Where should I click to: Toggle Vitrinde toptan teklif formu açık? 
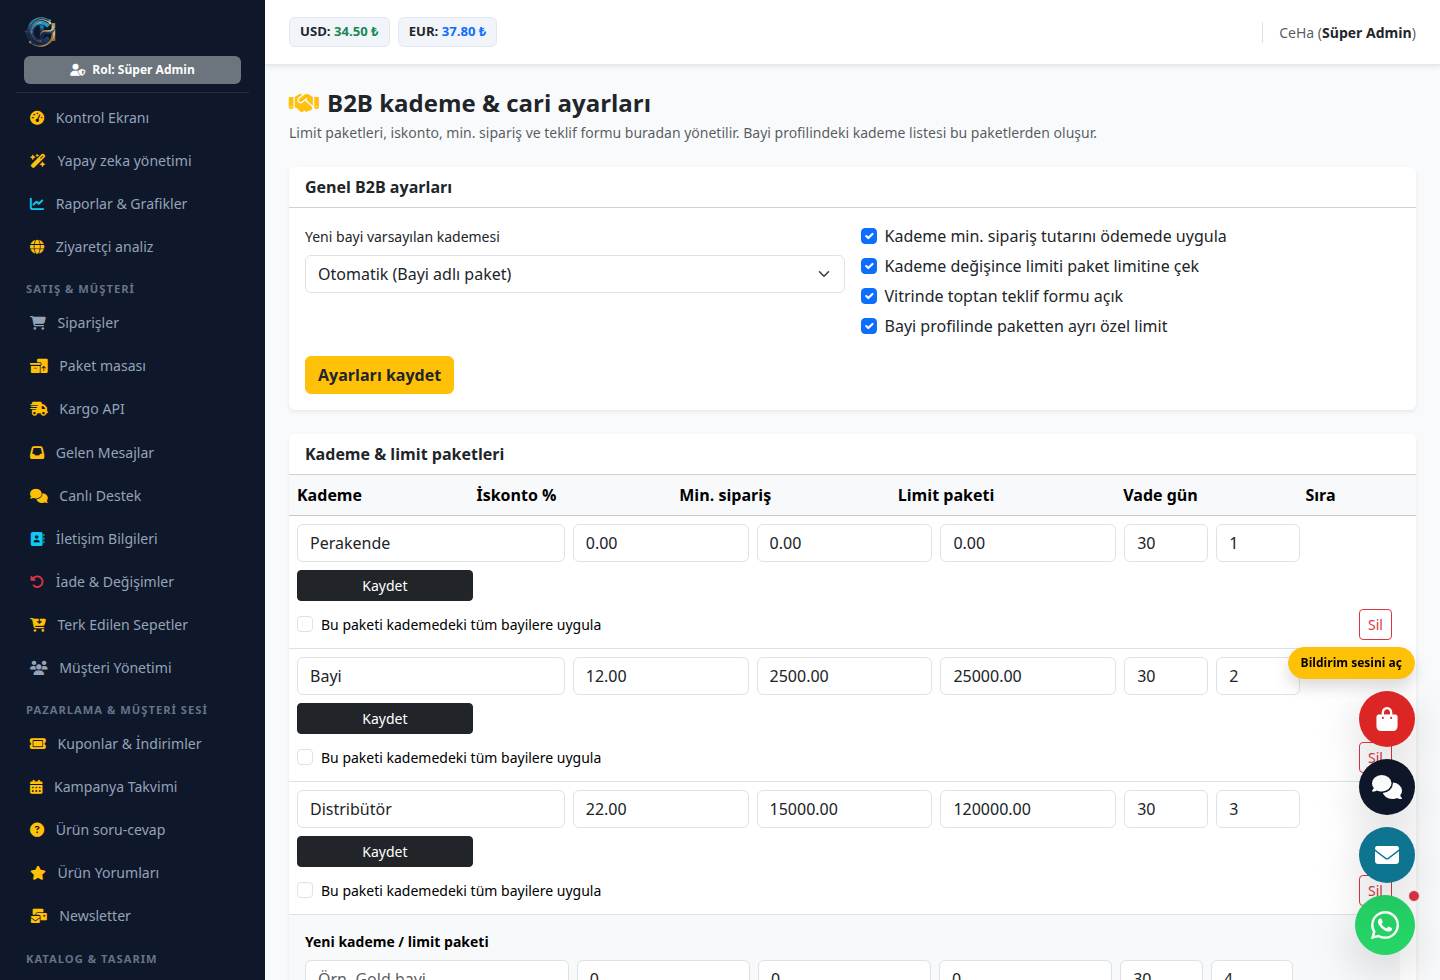[x=869, y=297]
